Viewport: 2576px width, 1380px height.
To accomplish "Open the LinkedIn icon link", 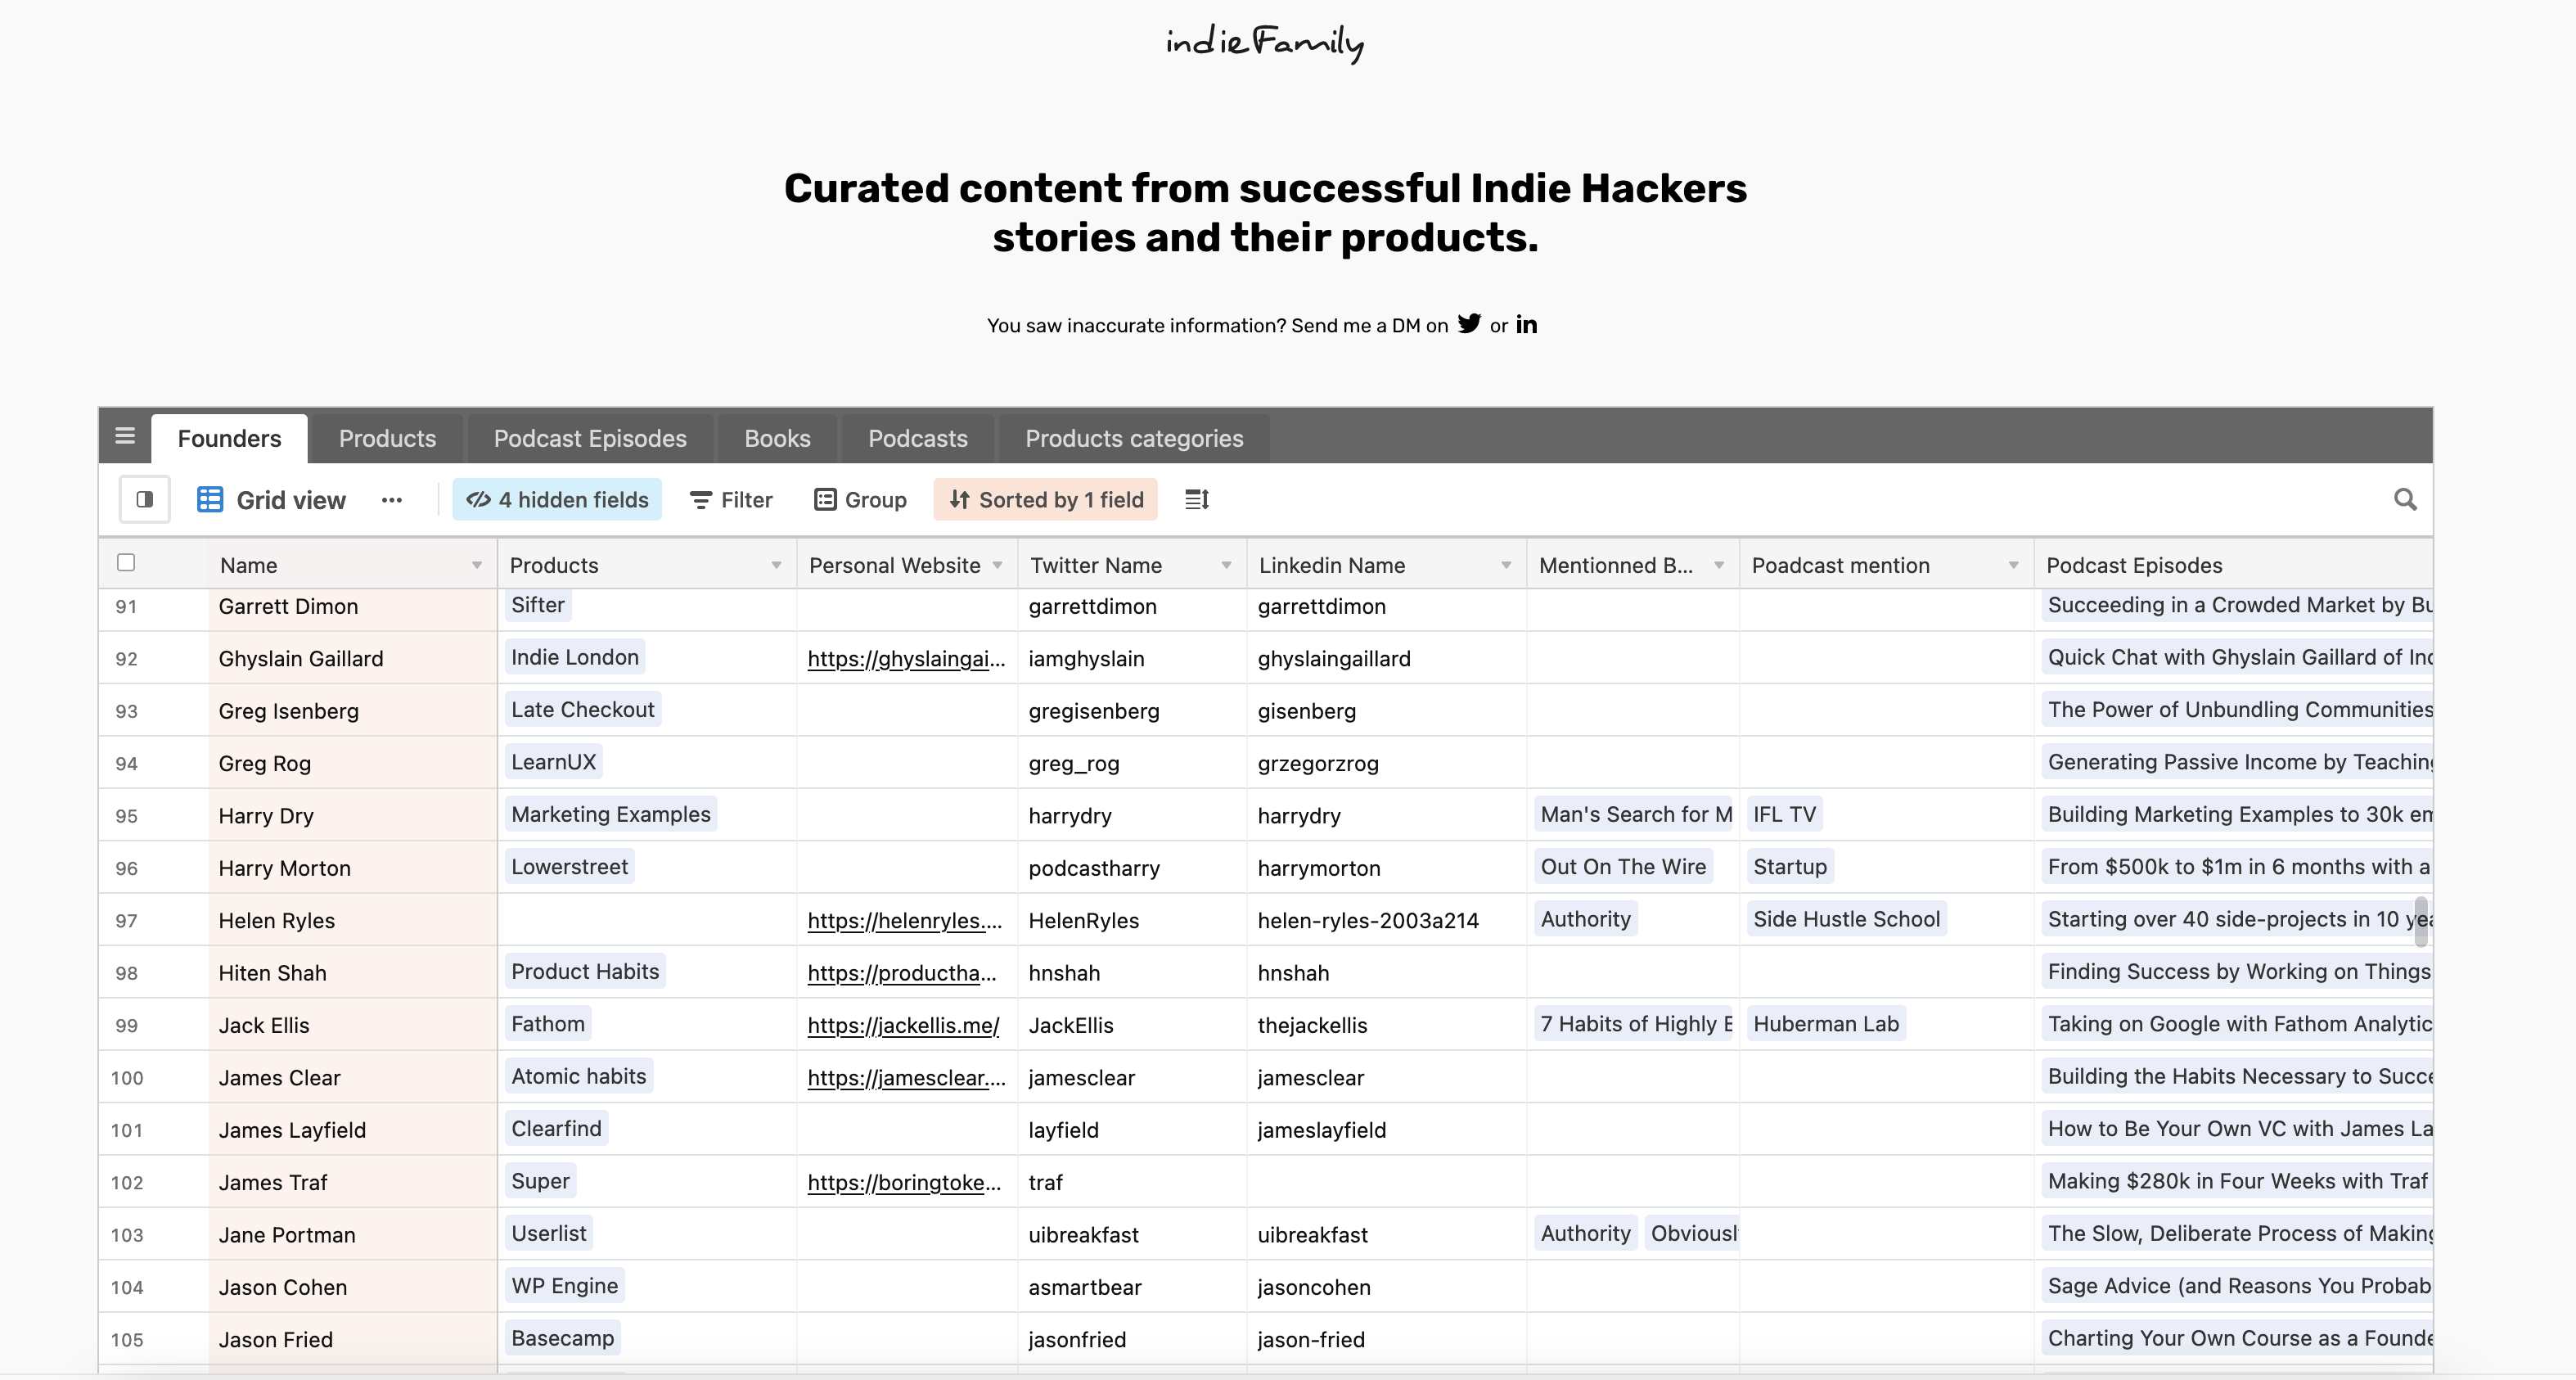I will pos(1526,324).
